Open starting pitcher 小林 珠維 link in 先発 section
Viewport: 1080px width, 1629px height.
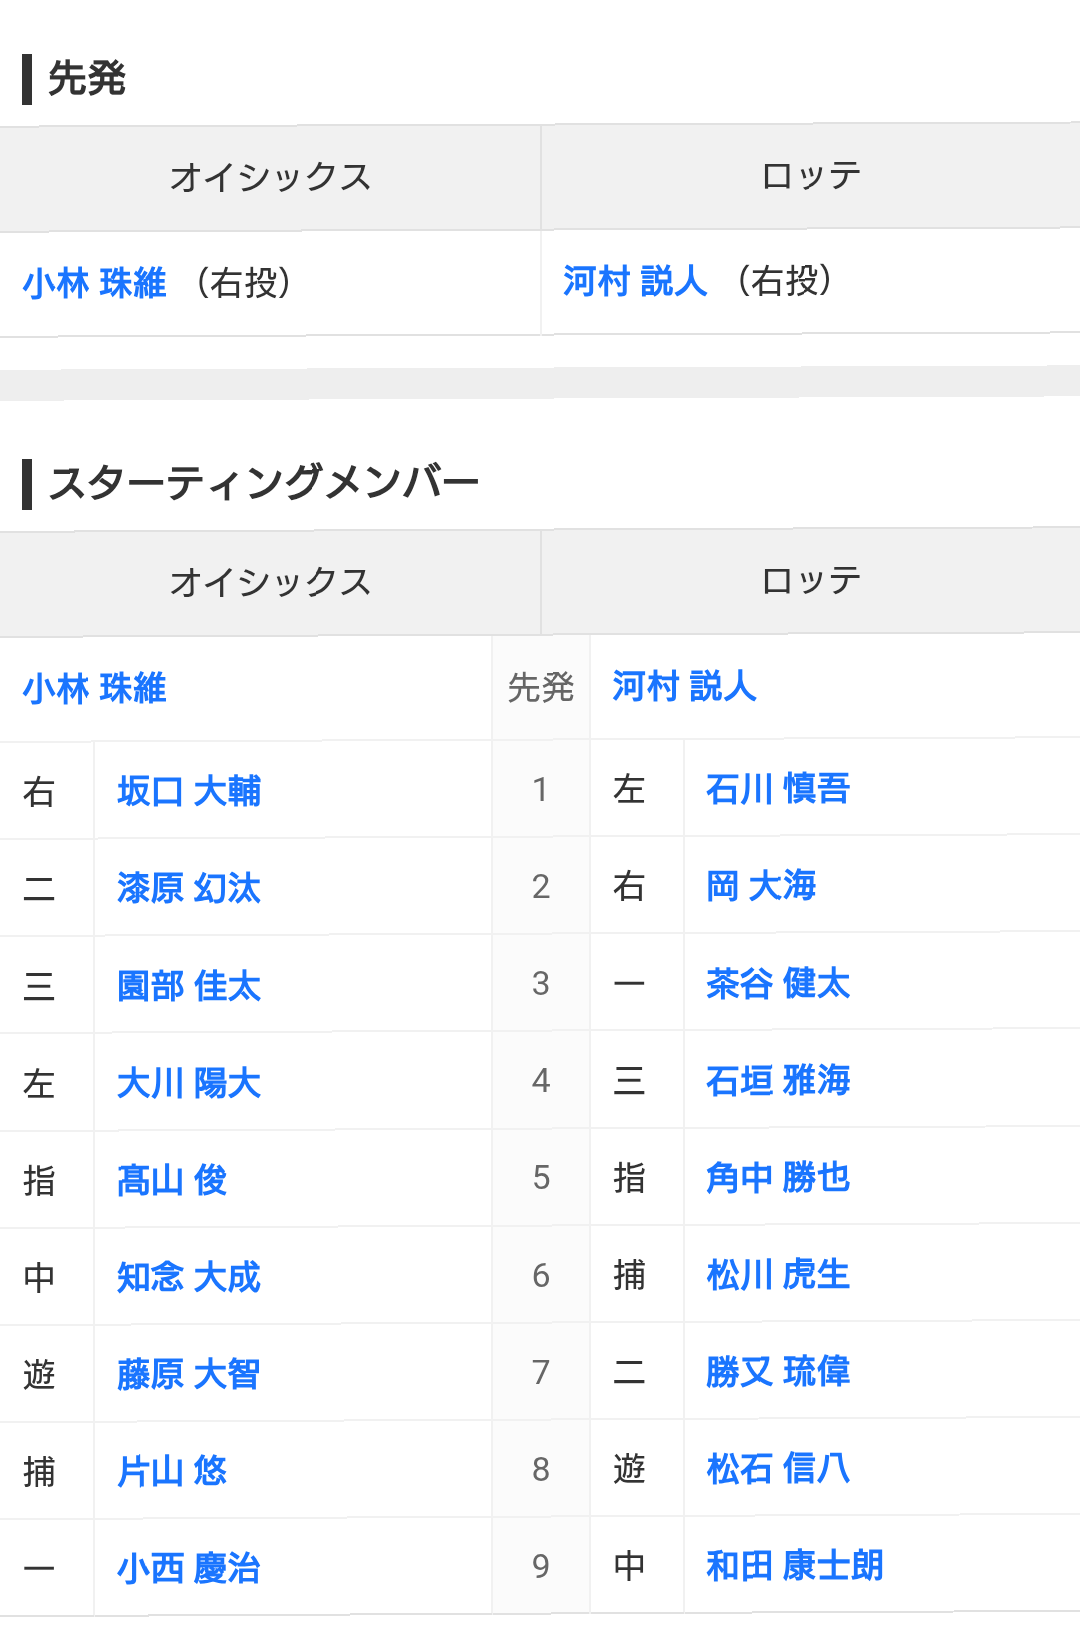point(95,284)
